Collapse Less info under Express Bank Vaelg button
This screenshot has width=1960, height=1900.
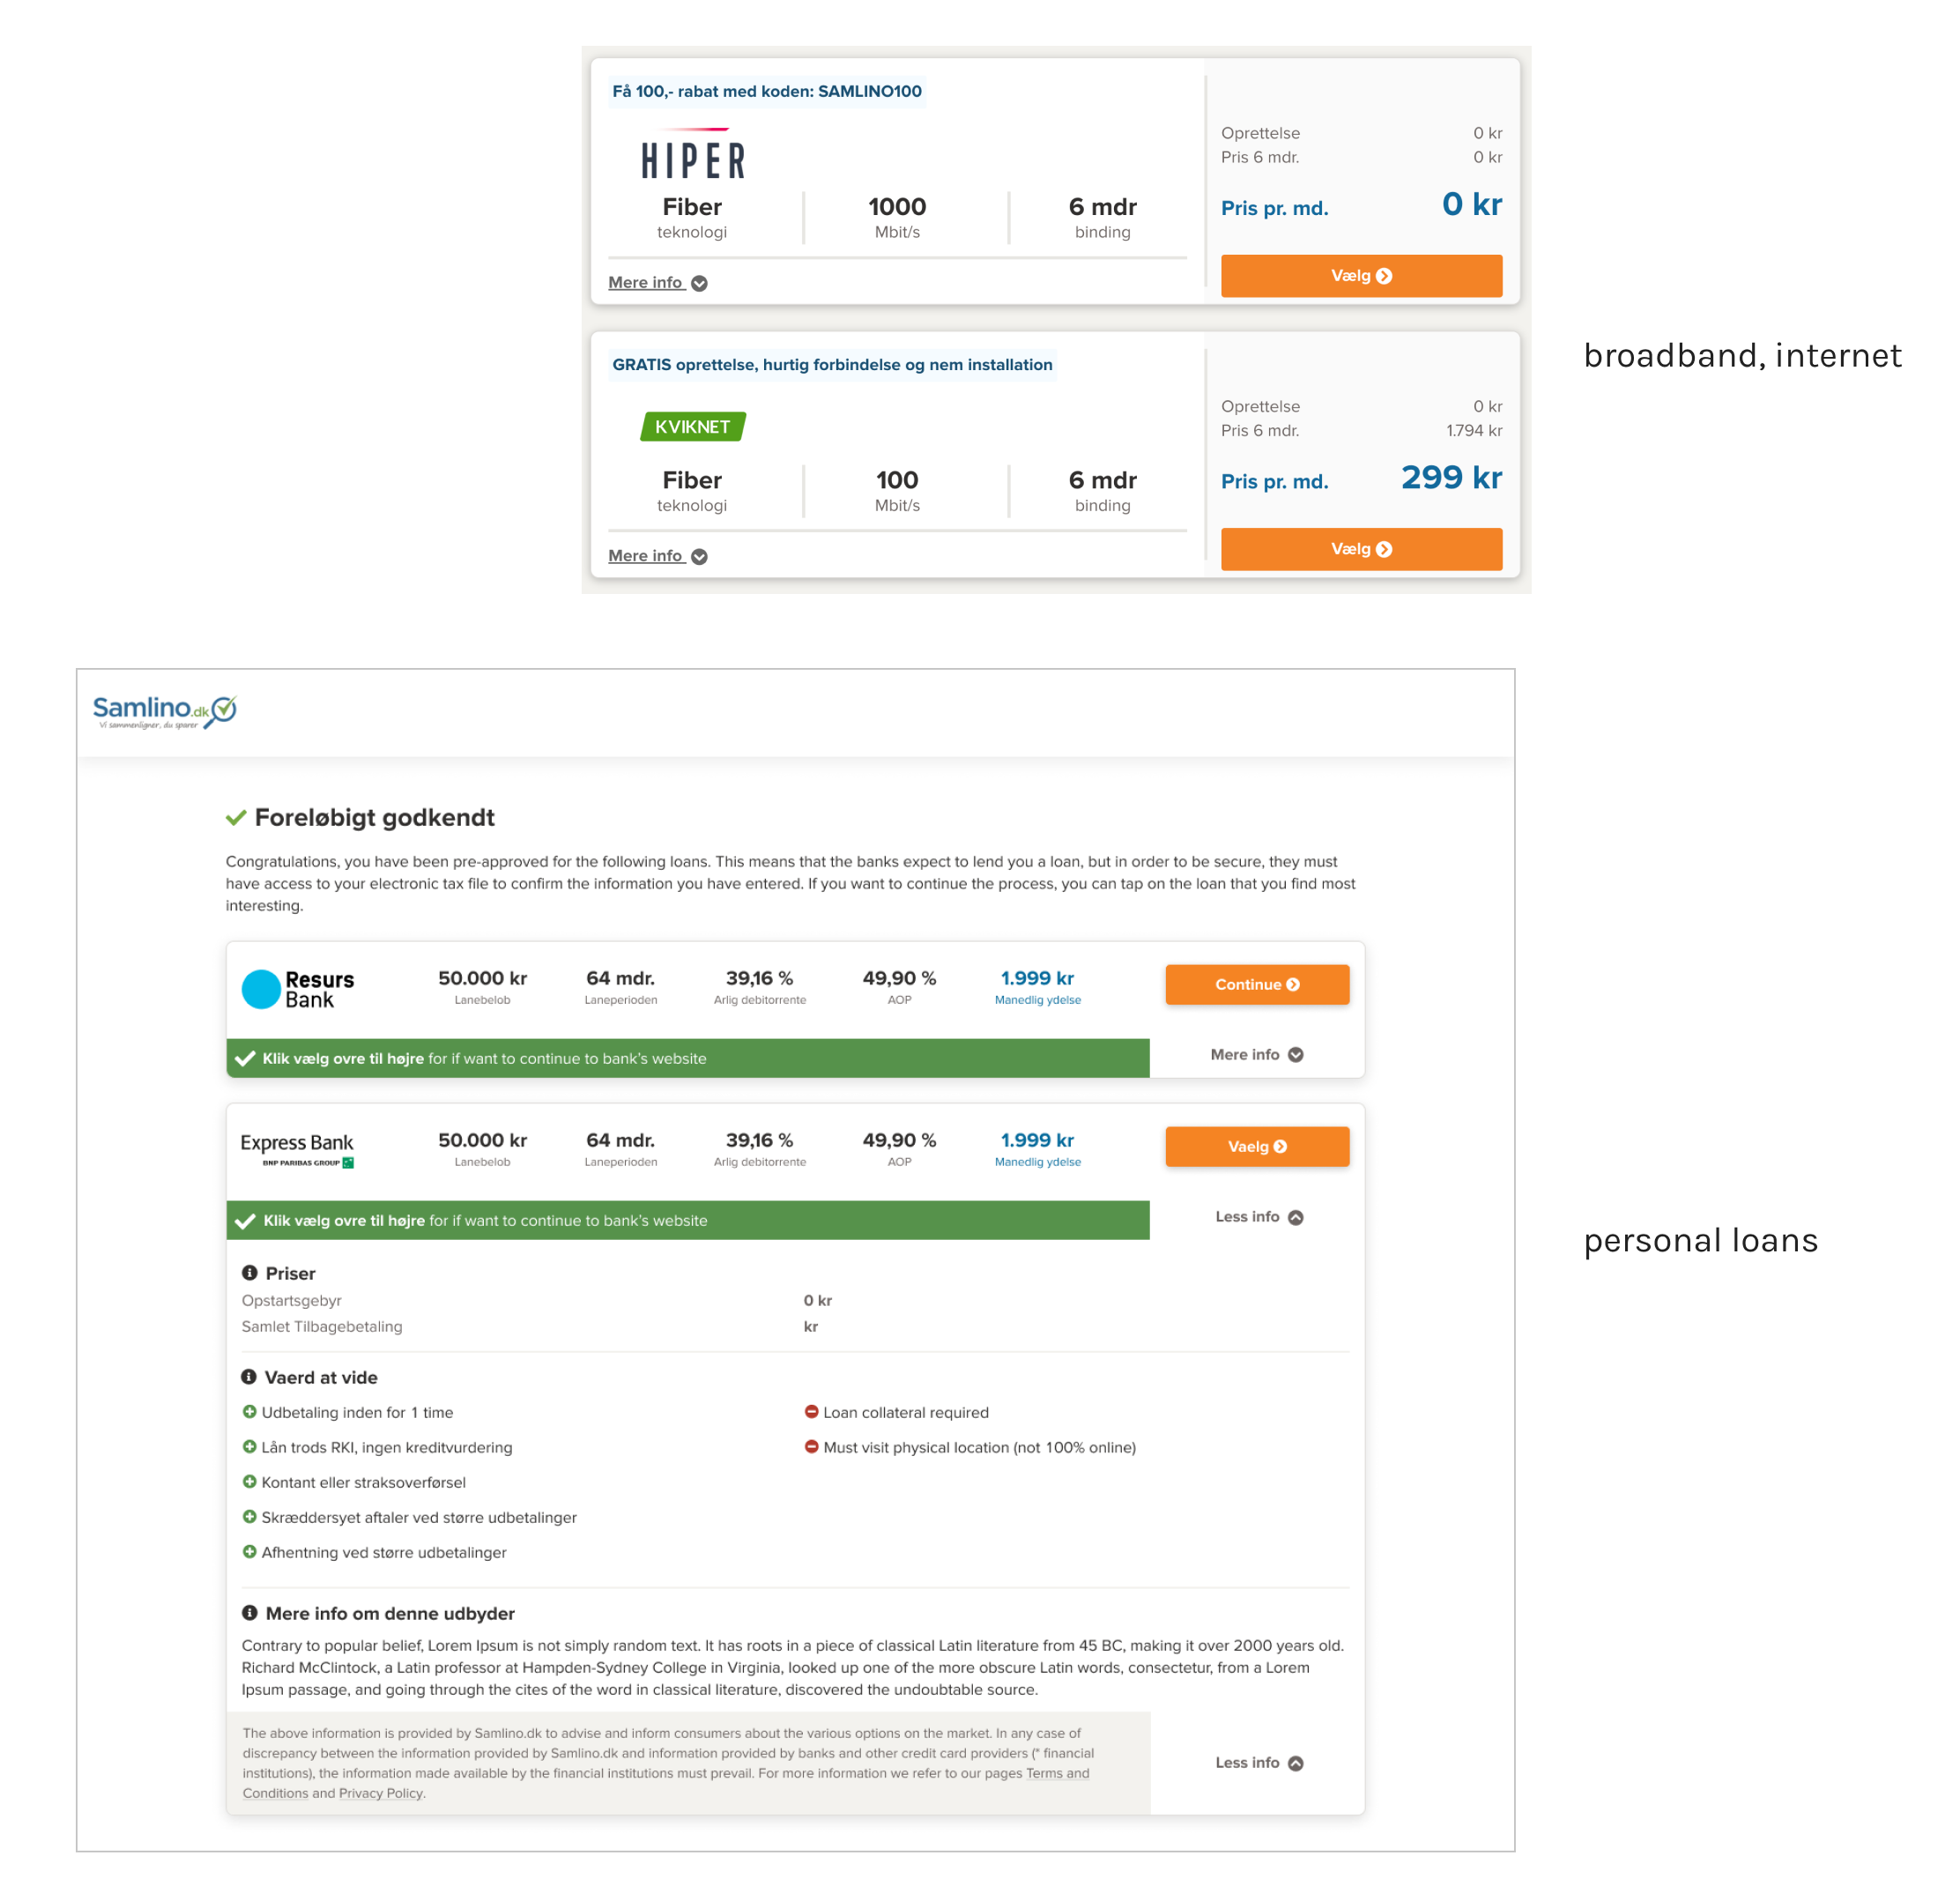pyautogui.click(x=1258, y=1217)
